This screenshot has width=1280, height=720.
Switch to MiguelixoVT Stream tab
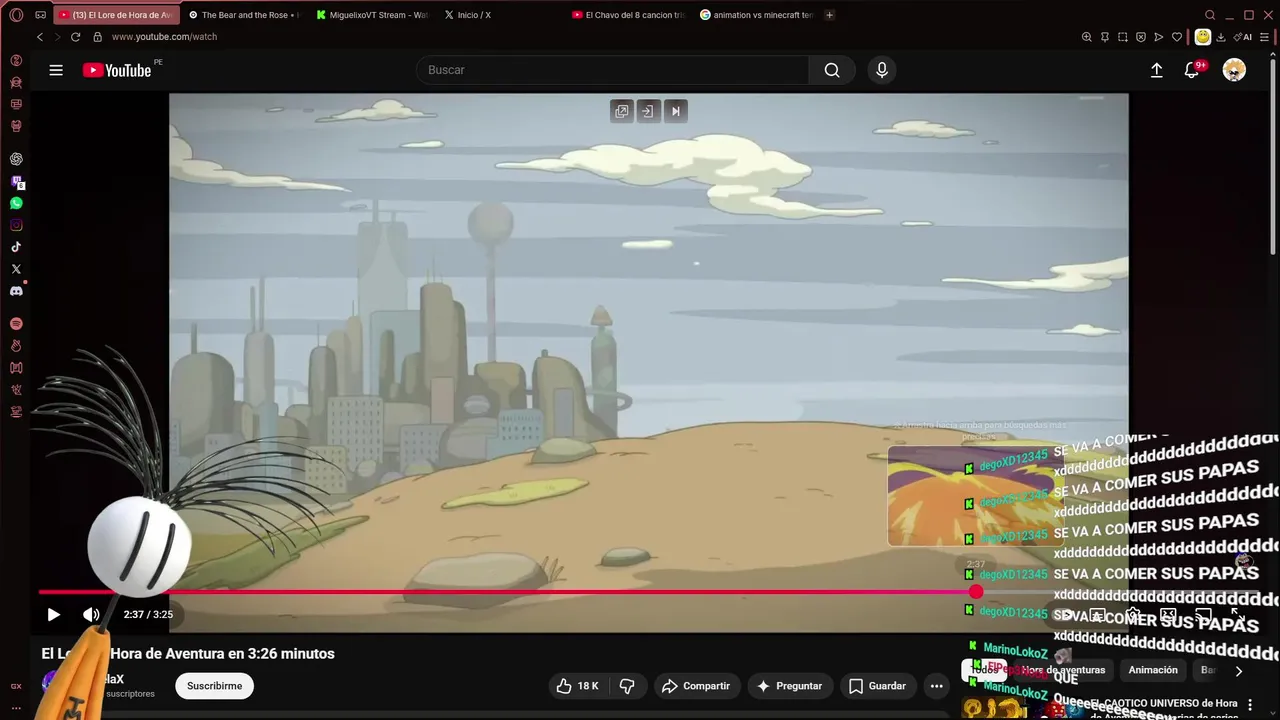click(372, 15)
